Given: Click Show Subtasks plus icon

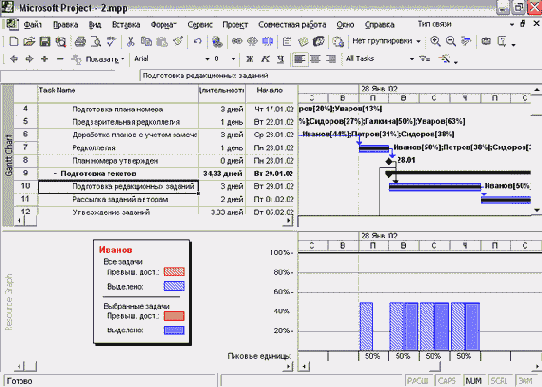Looking at the screenshot, I should (x=45, y=59).
